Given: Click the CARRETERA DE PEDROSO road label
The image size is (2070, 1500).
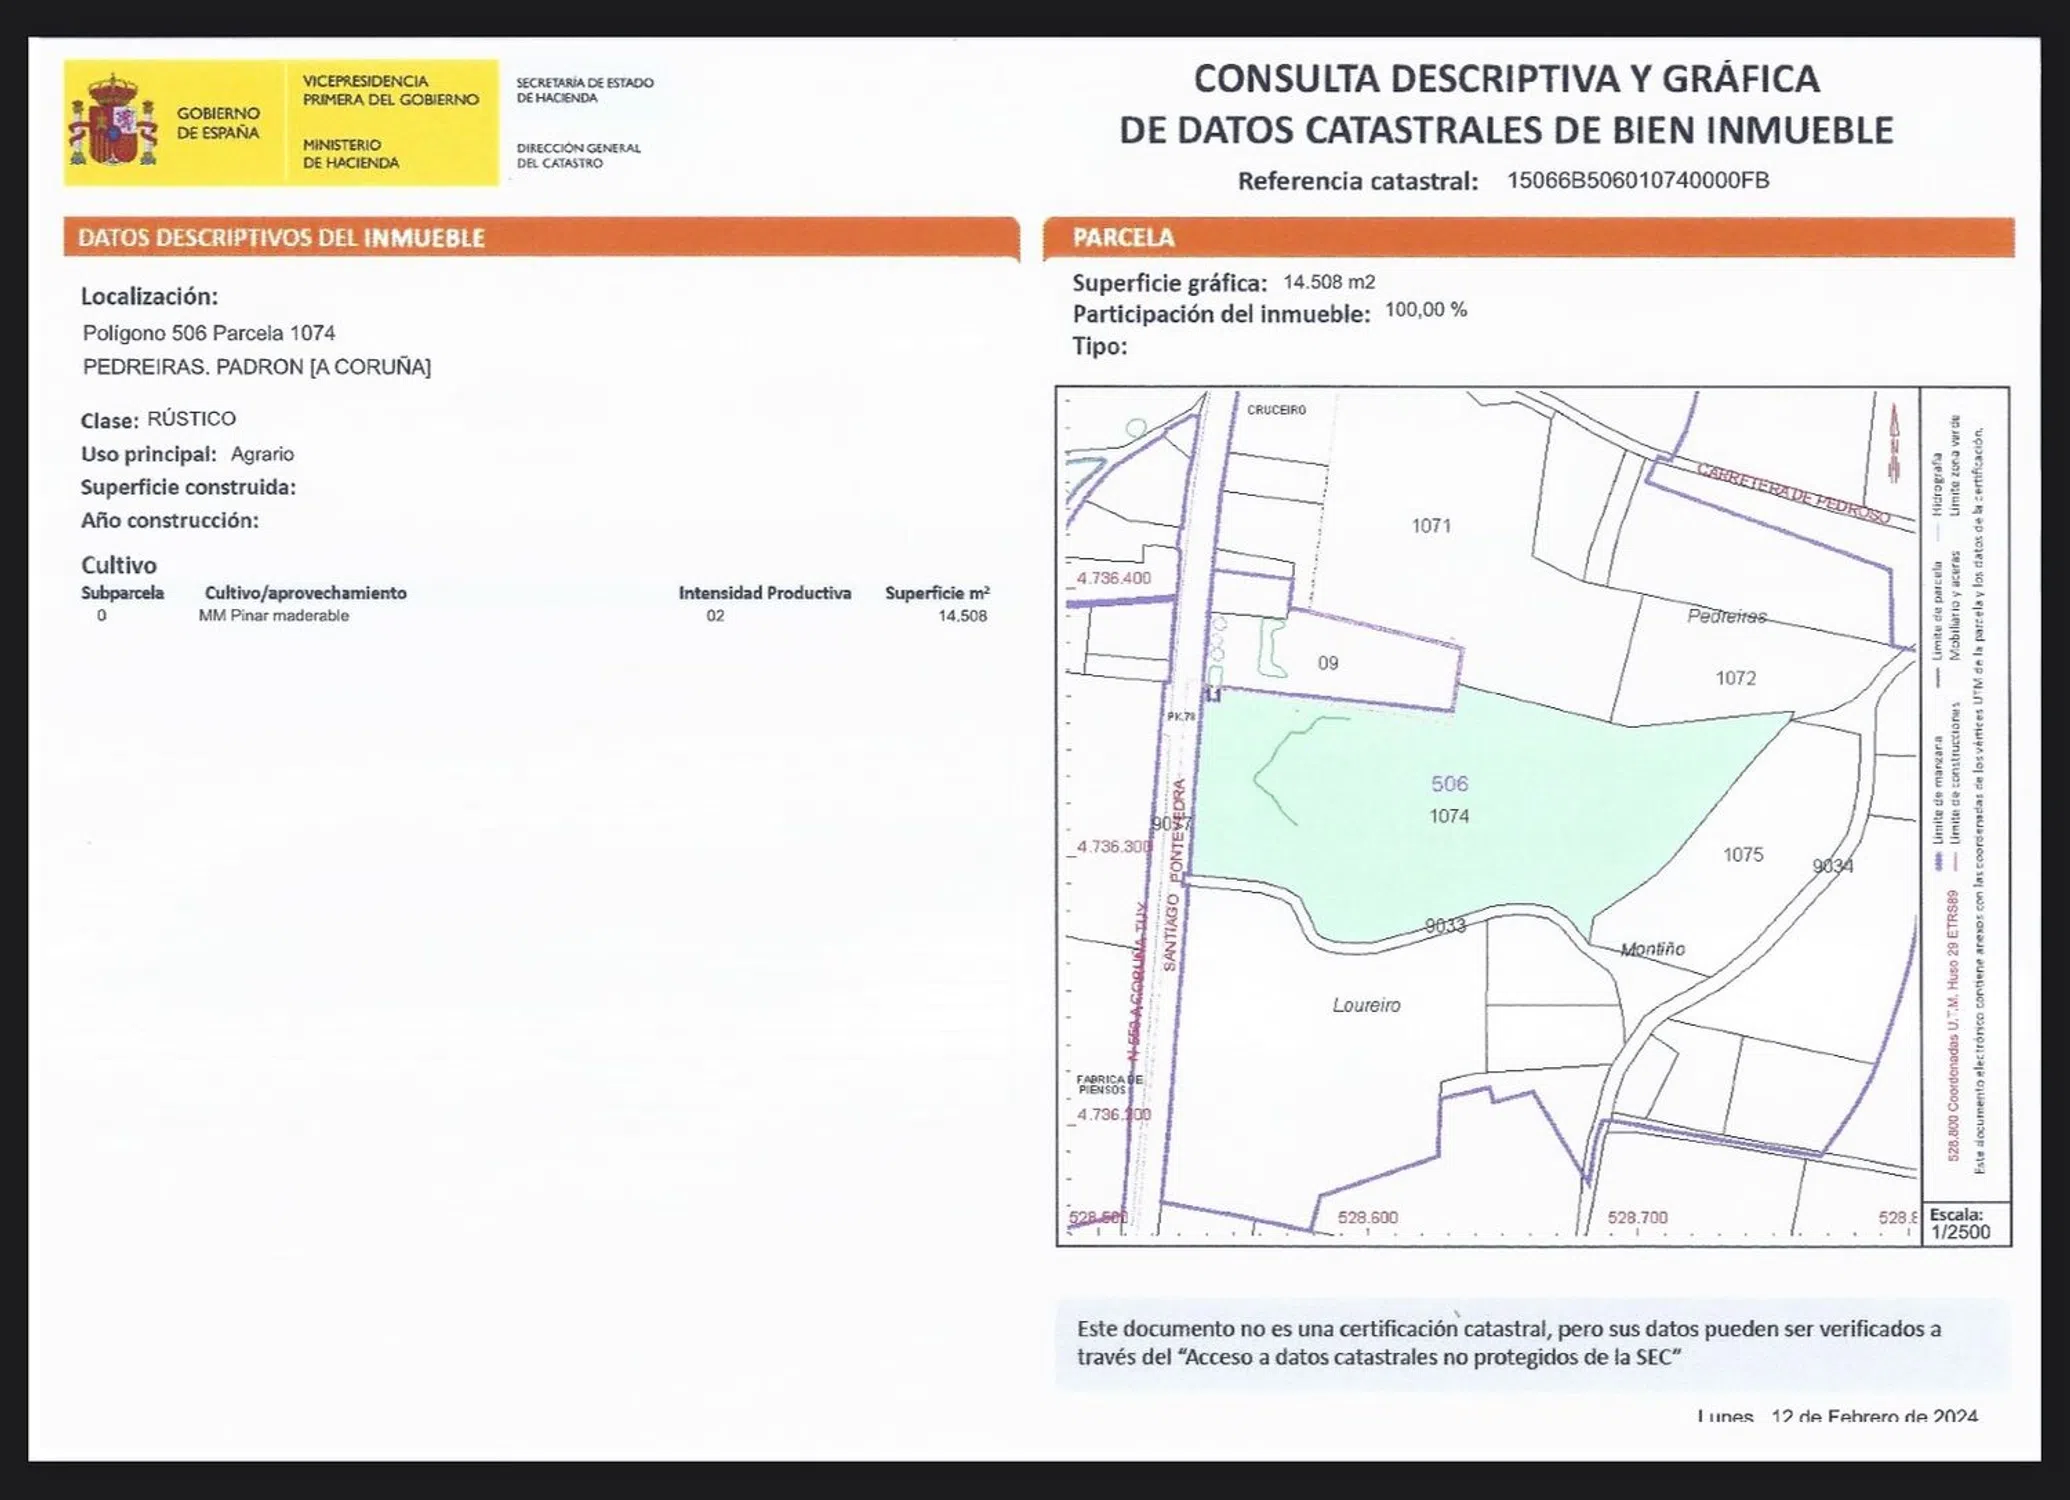Looking at the screenshot, I should [x=1792, y=492].
